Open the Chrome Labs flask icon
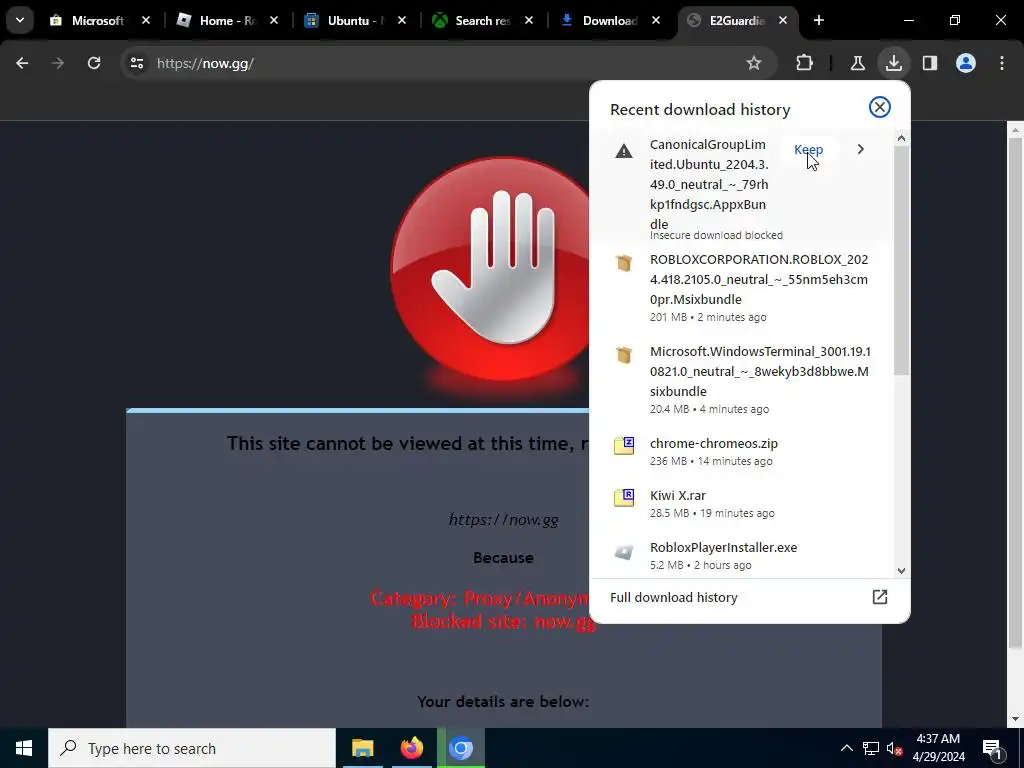The width and height of the screenshot is (1024, 768). 857,63
